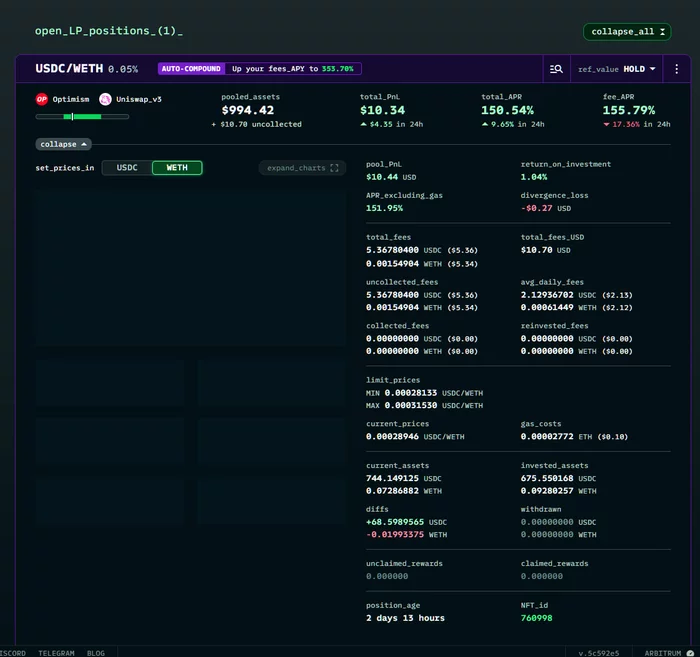Click the '$4.35 in 24h' PnL change
Viewport: 700px width, 657px height.
click(x=392, y=124)
